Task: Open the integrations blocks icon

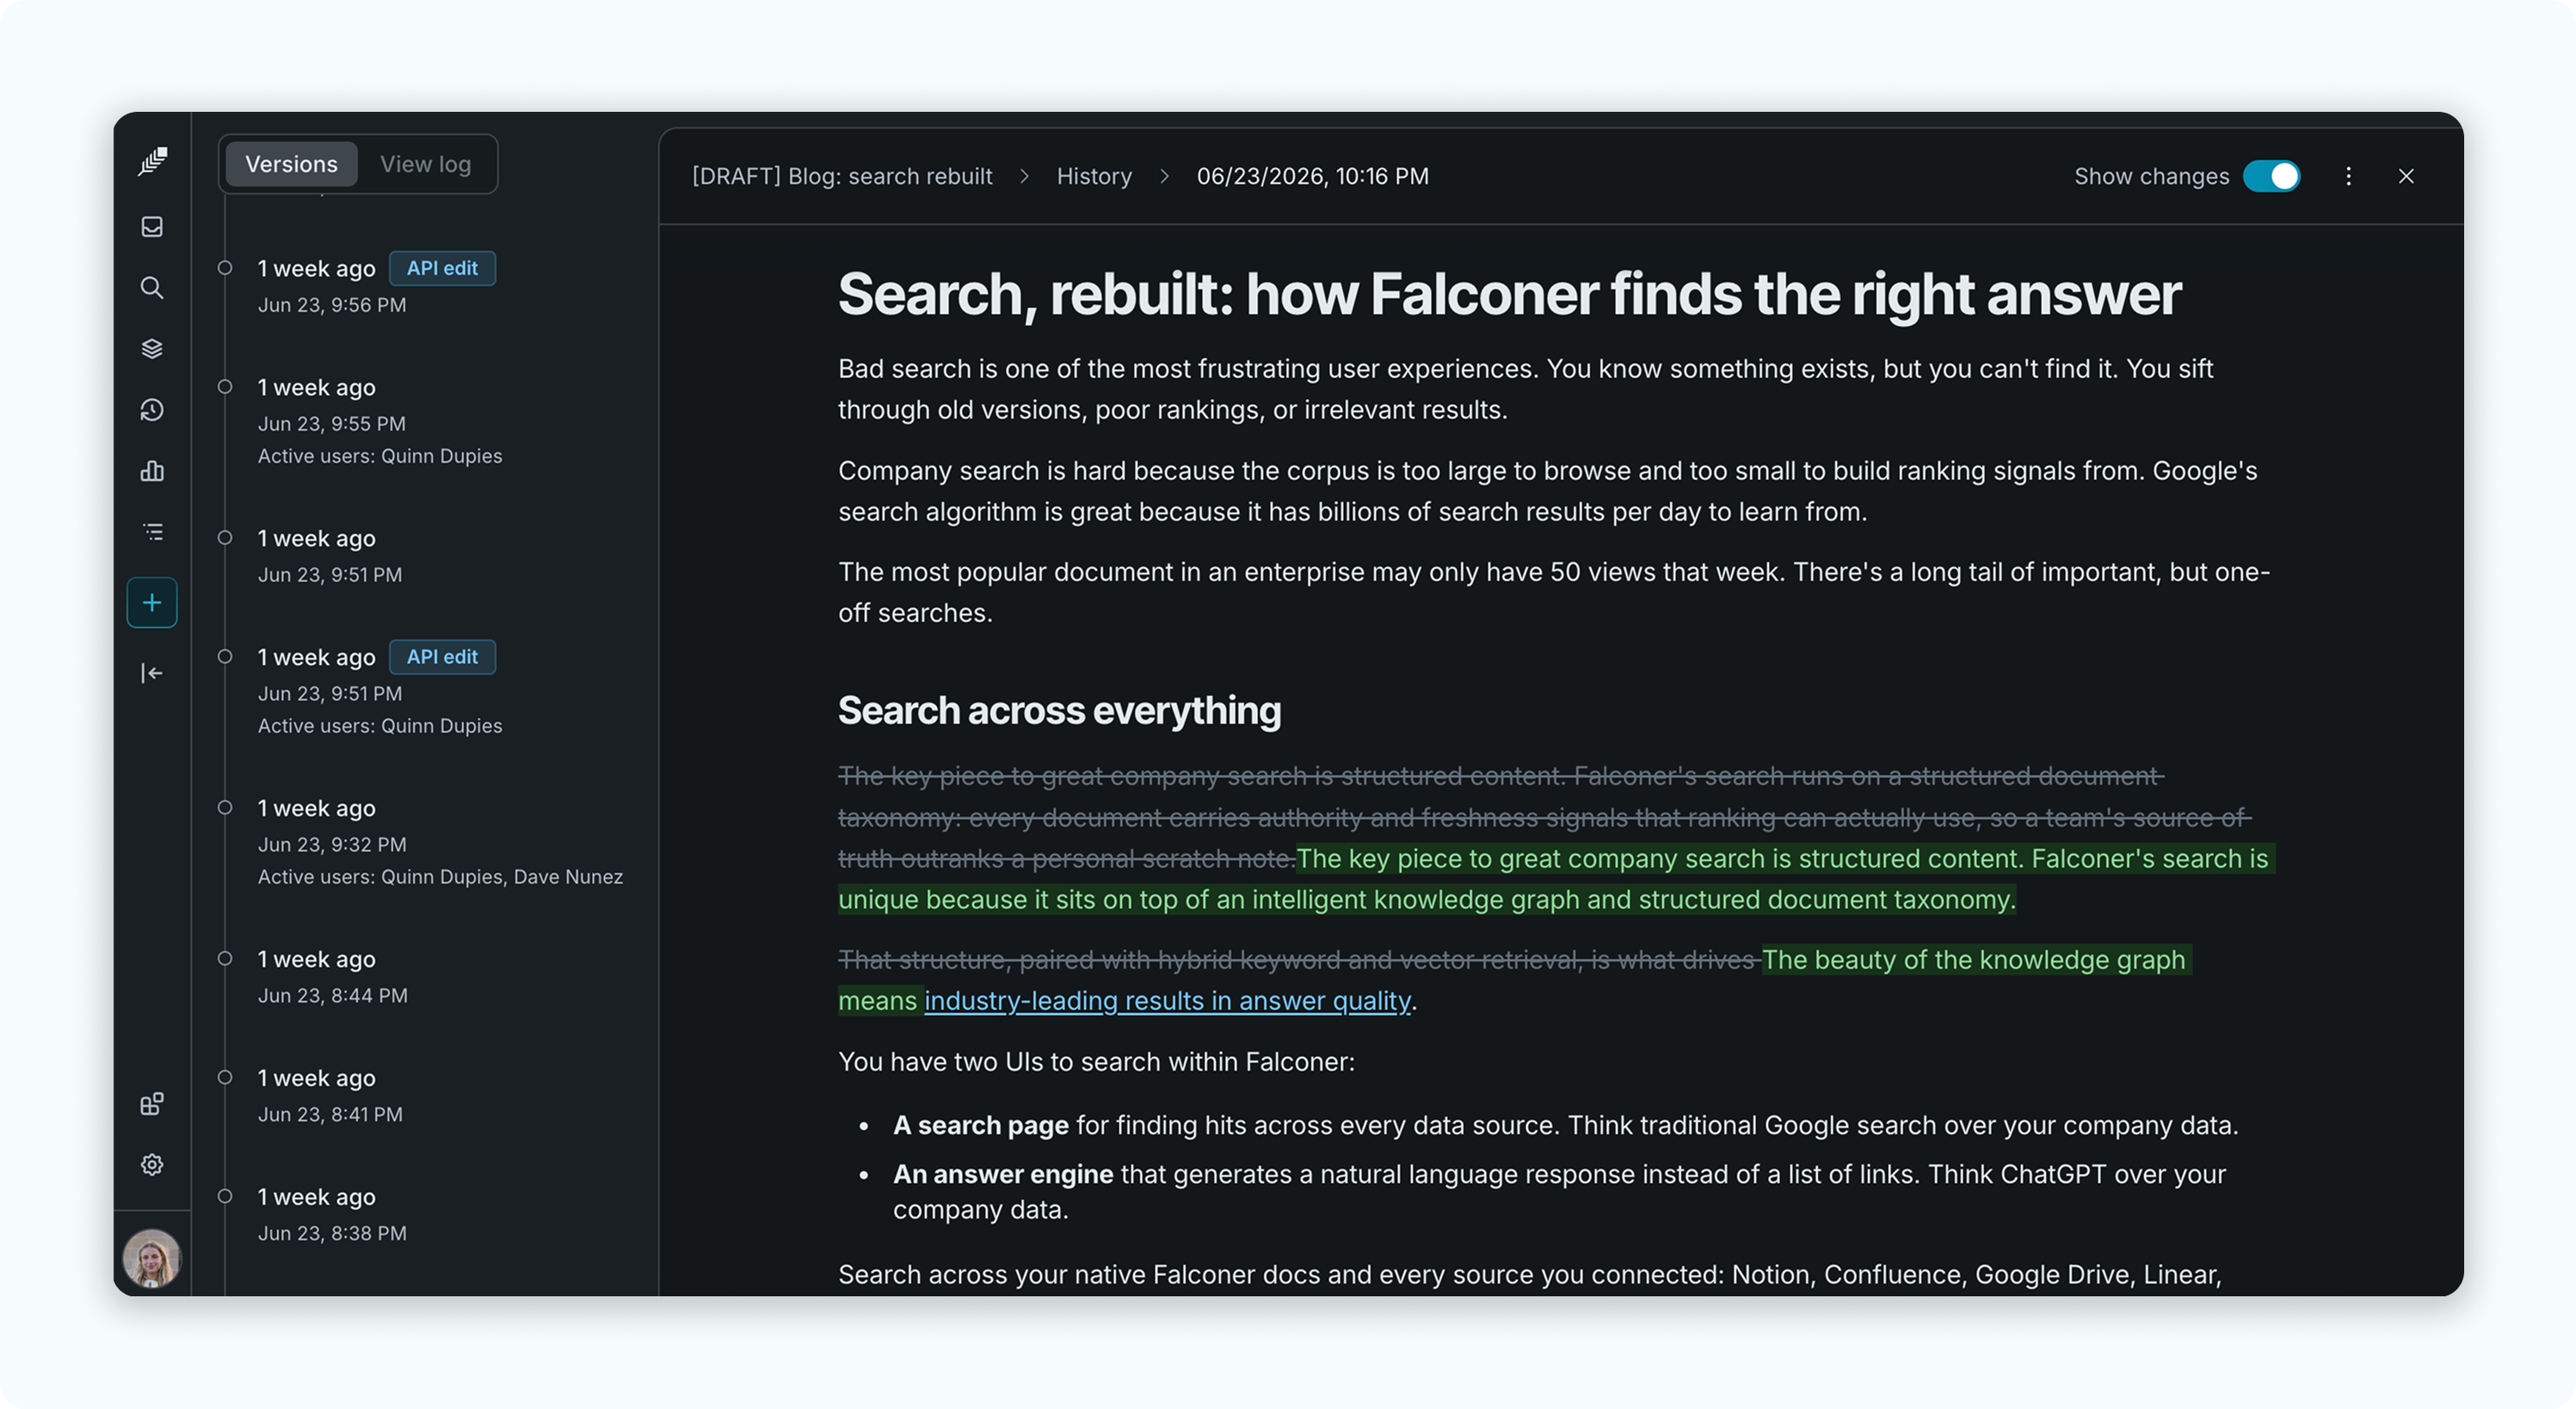Action: [x=152, y=1104]
